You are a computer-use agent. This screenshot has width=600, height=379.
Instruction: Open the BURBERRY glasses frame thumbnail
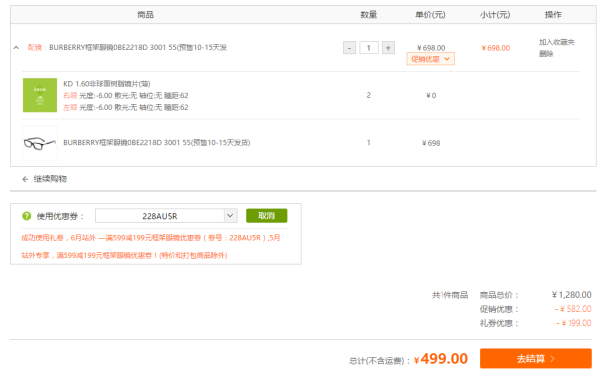pyautogui.click(x=40, y=143)
